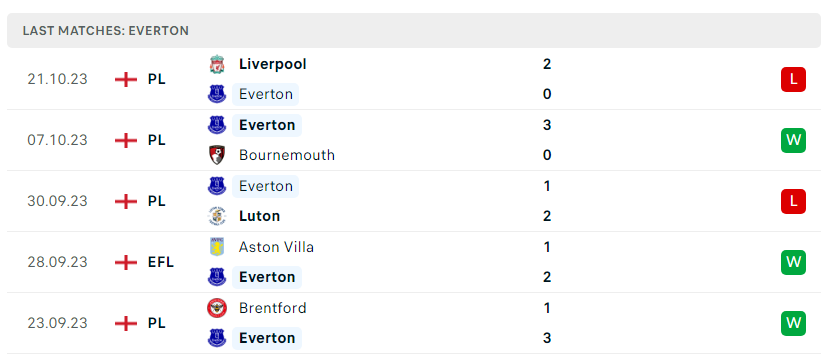Click the Luton club crest icon

(x=217, y=216)
